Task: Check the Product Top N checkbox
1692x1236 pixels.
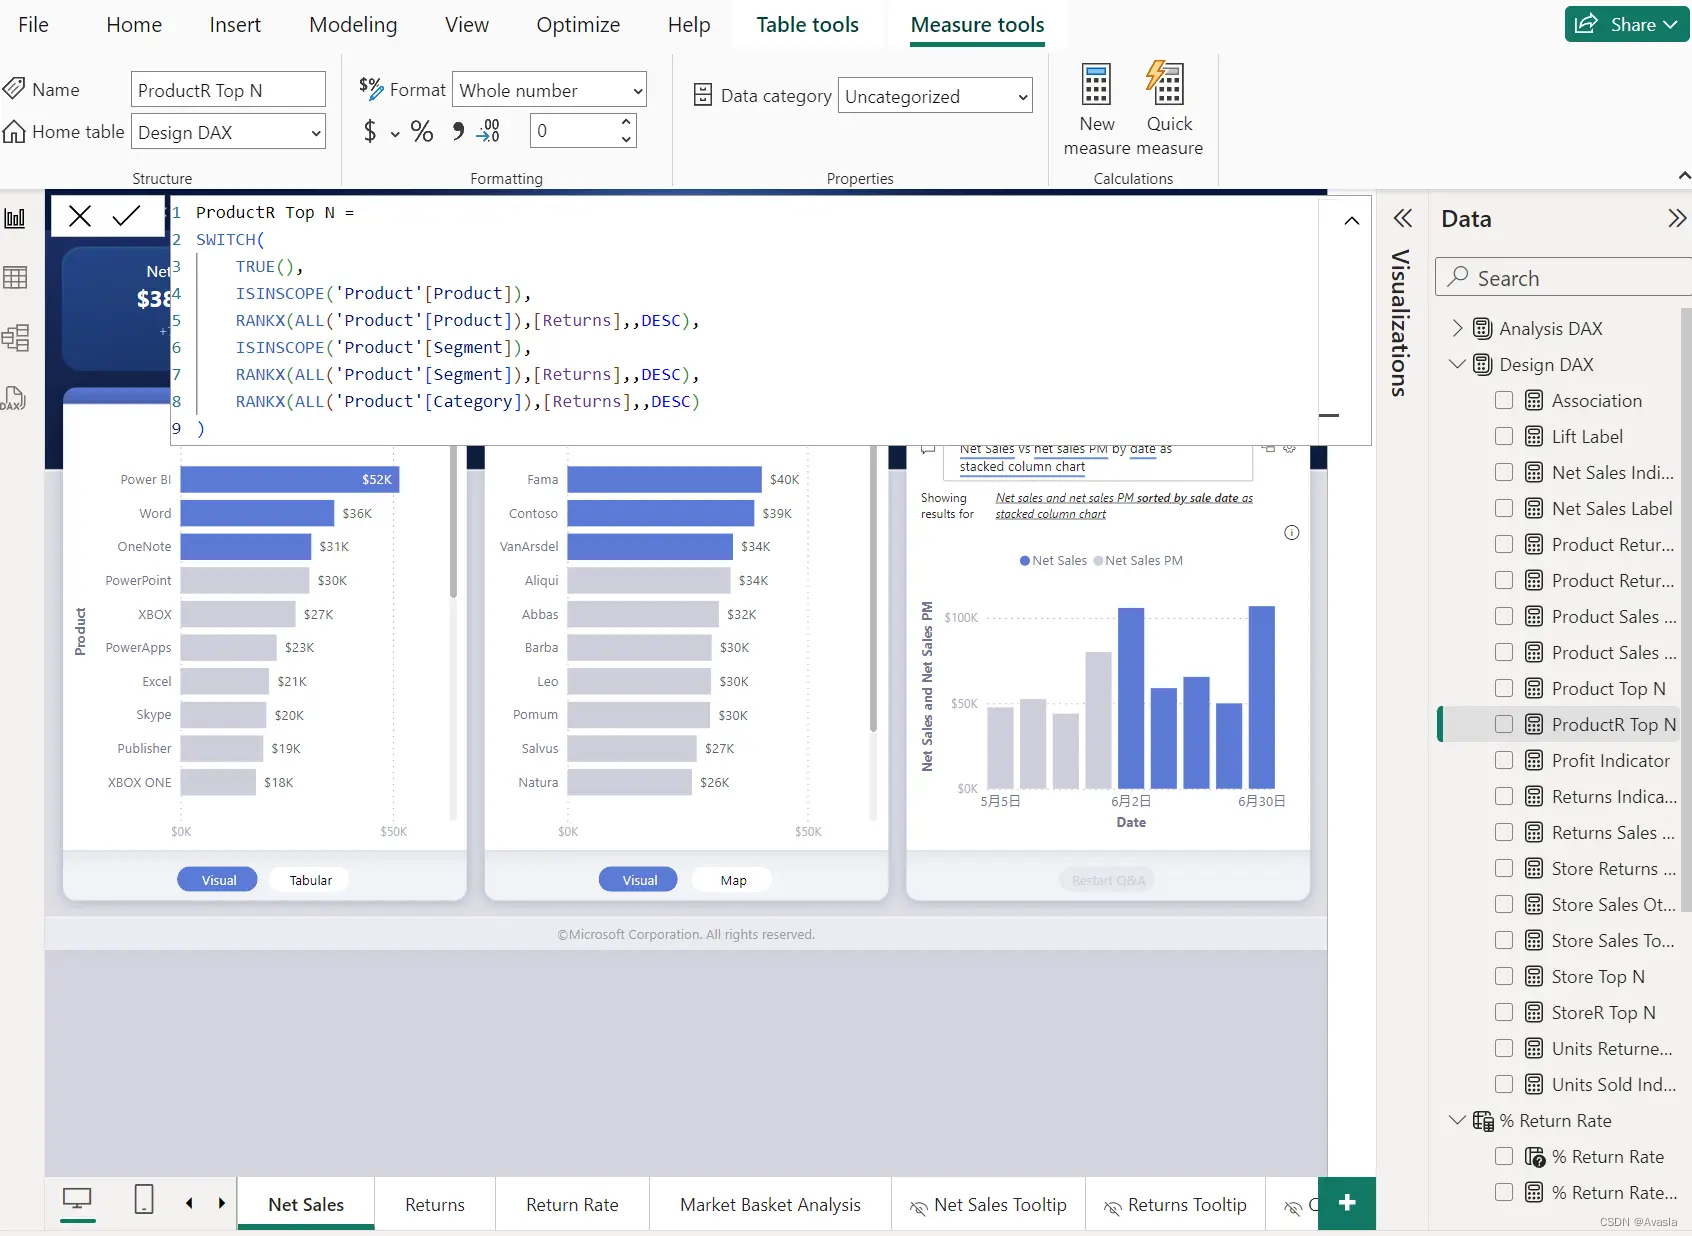Action: pos(1503,688)
